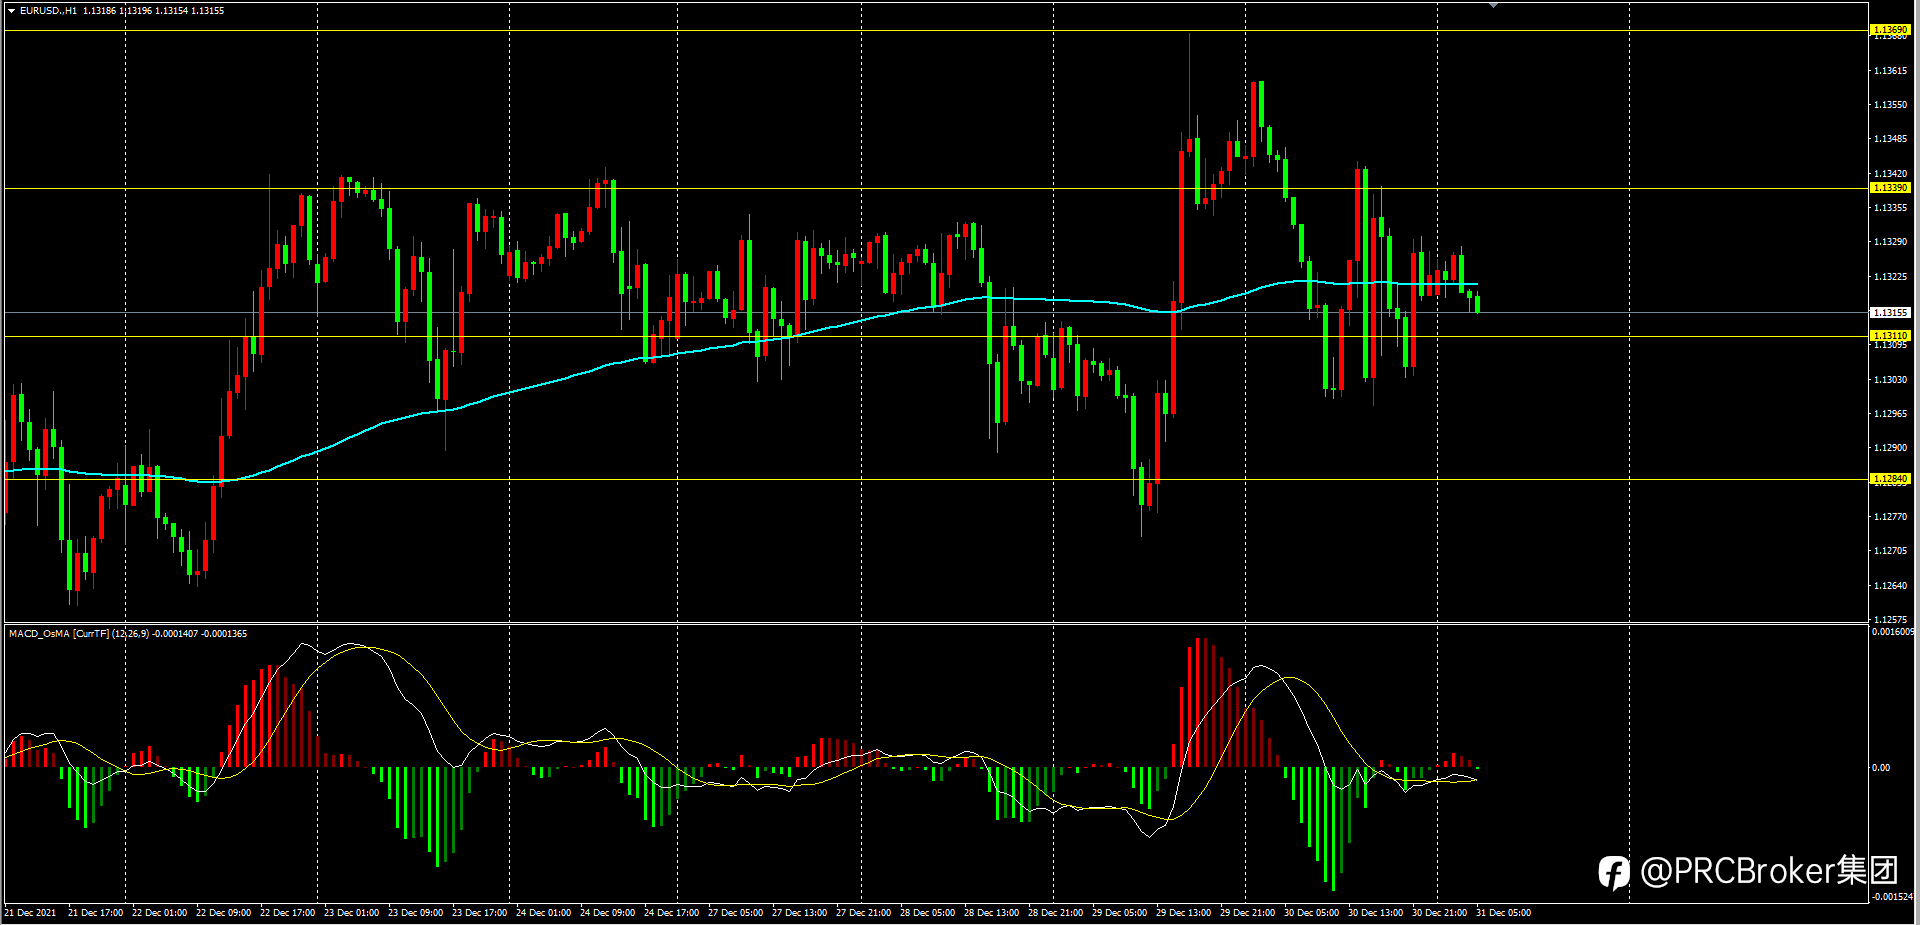Select the yellow 1.13690 price level label
Screen dimensions: 1920x925
[x=1890, y=30]
